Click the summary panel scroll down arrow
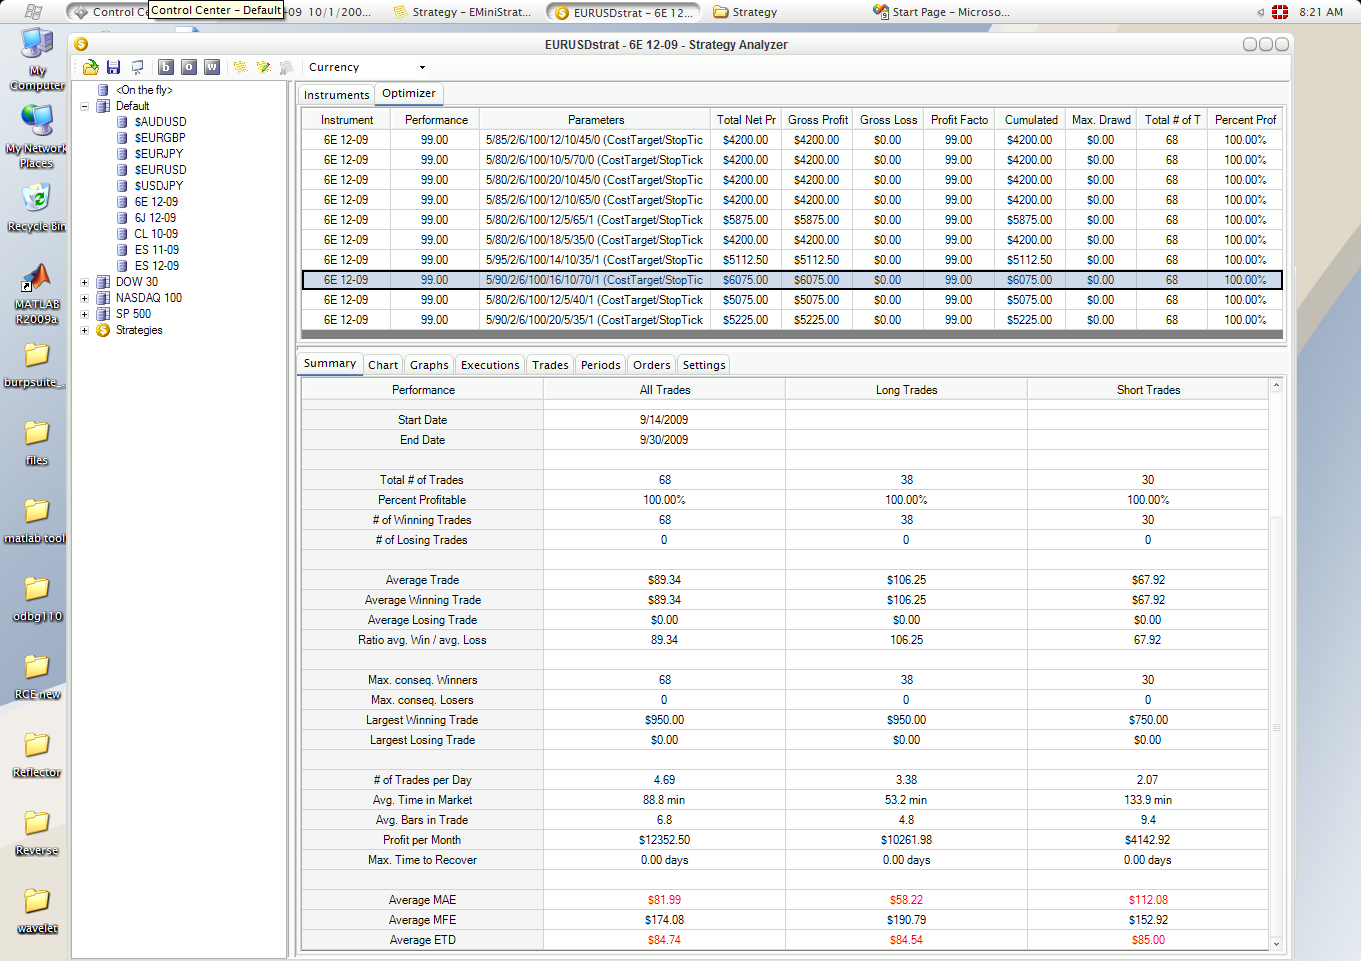 pyautogui.click(x=1276, y=943)
